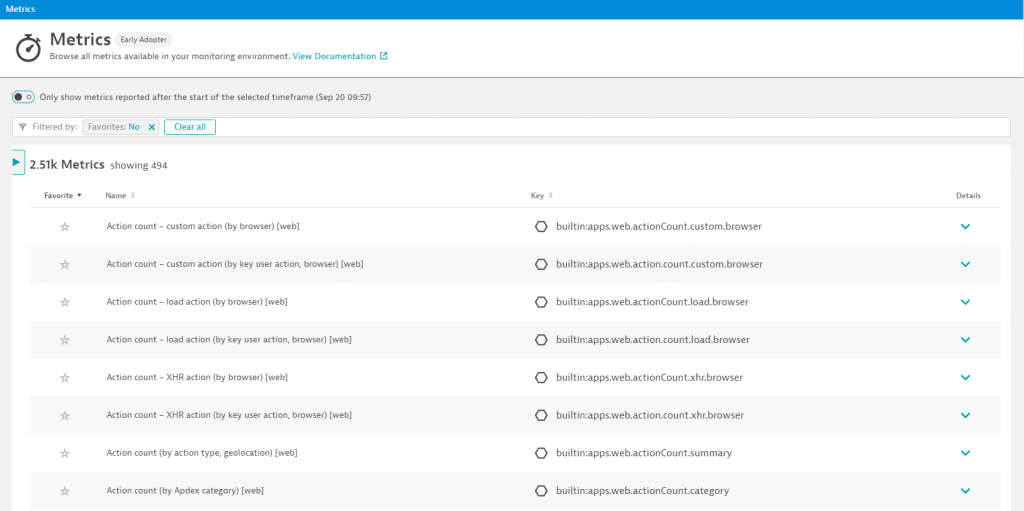This screenshot has width=1024, height=511.
Task: Star load action (by key user action, browser)
Action: click(x=65, y=340)
